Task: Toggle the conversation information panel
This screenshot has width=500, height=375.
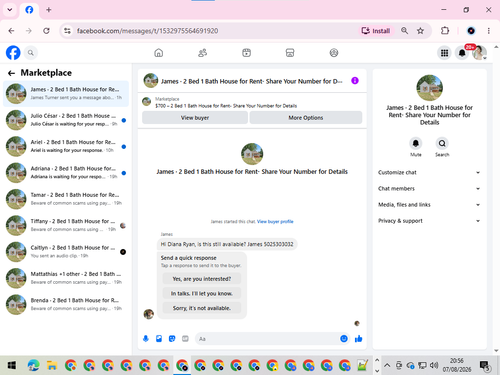Action: (x=355, y=81)
